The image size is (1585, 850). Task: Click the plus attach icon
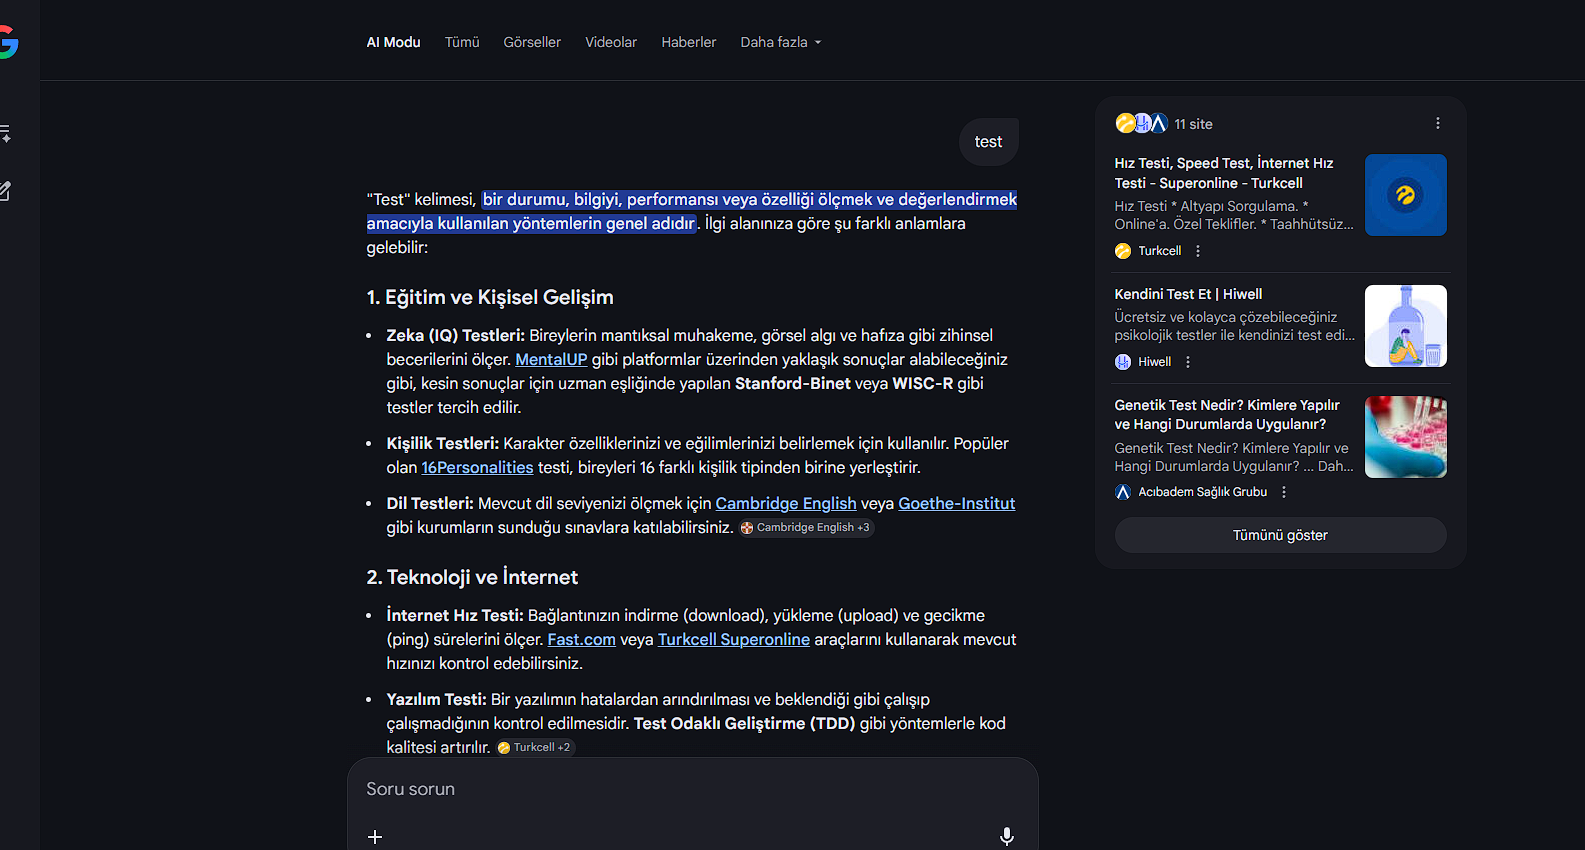pyautogui.click(x=375, y=836)
